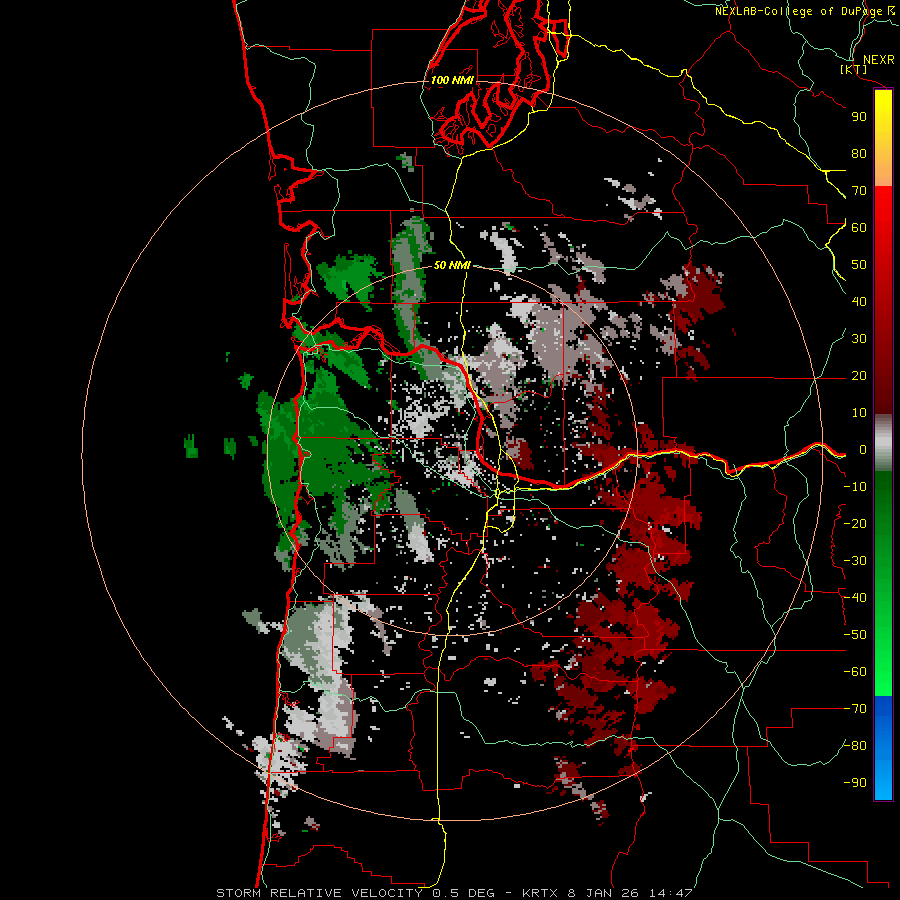The height and width of the screenshot is (900, 900).
Task: Click the 60 value on velocity scale
Action: pos(859,227)
